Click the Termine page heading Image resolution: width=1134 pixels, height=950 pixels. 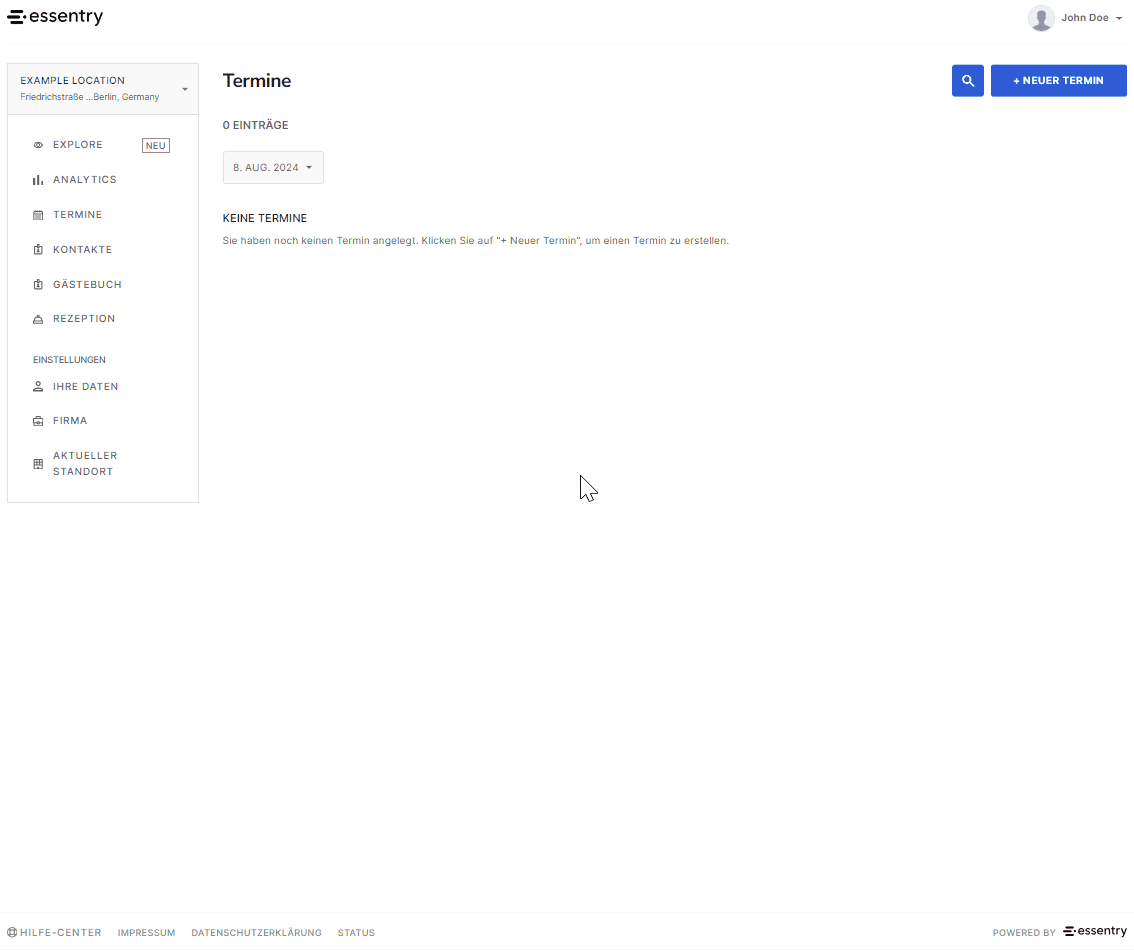pyautogui.click(x=257, y=80)
